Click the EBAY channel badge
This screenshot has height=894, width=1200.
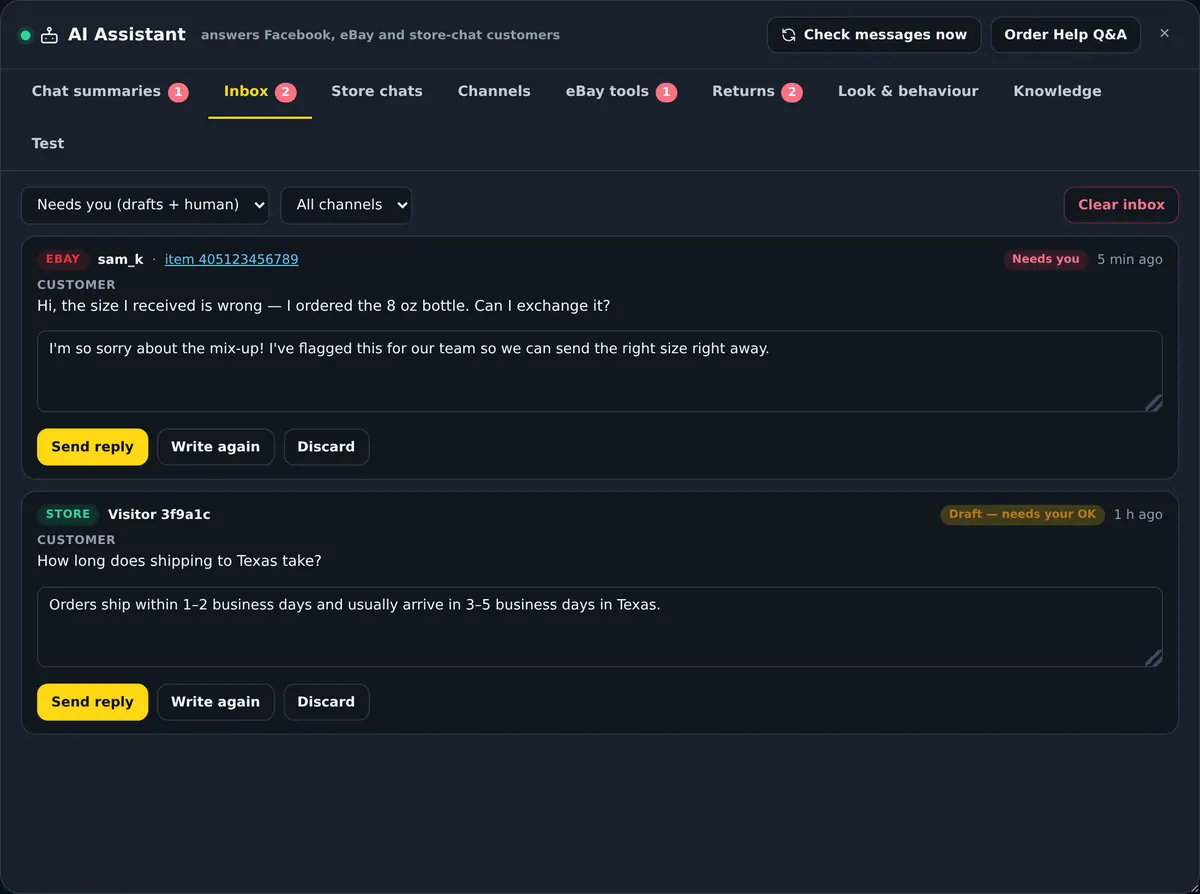(63, 260)
